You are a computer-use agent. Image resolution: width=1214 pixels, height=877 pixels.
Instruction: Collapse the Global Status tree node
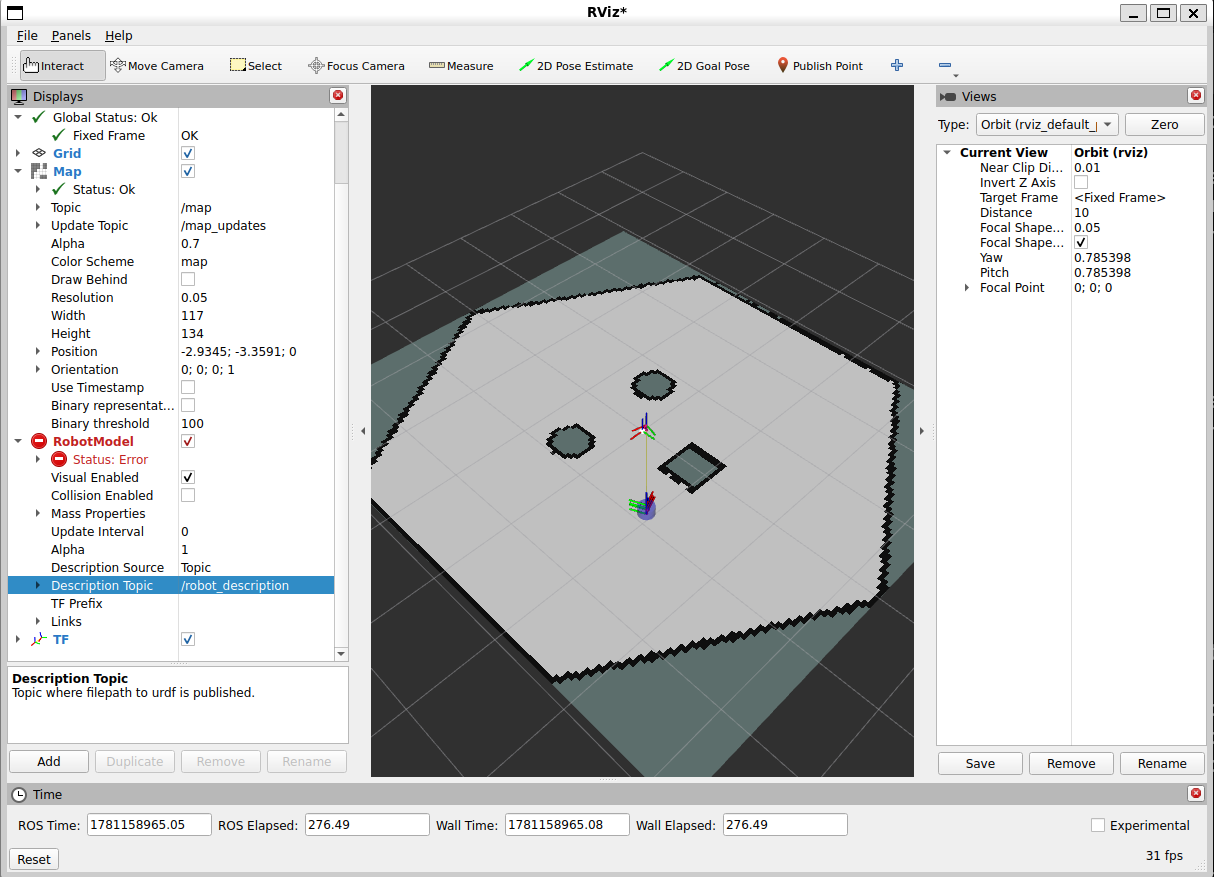tap(17, 117)
